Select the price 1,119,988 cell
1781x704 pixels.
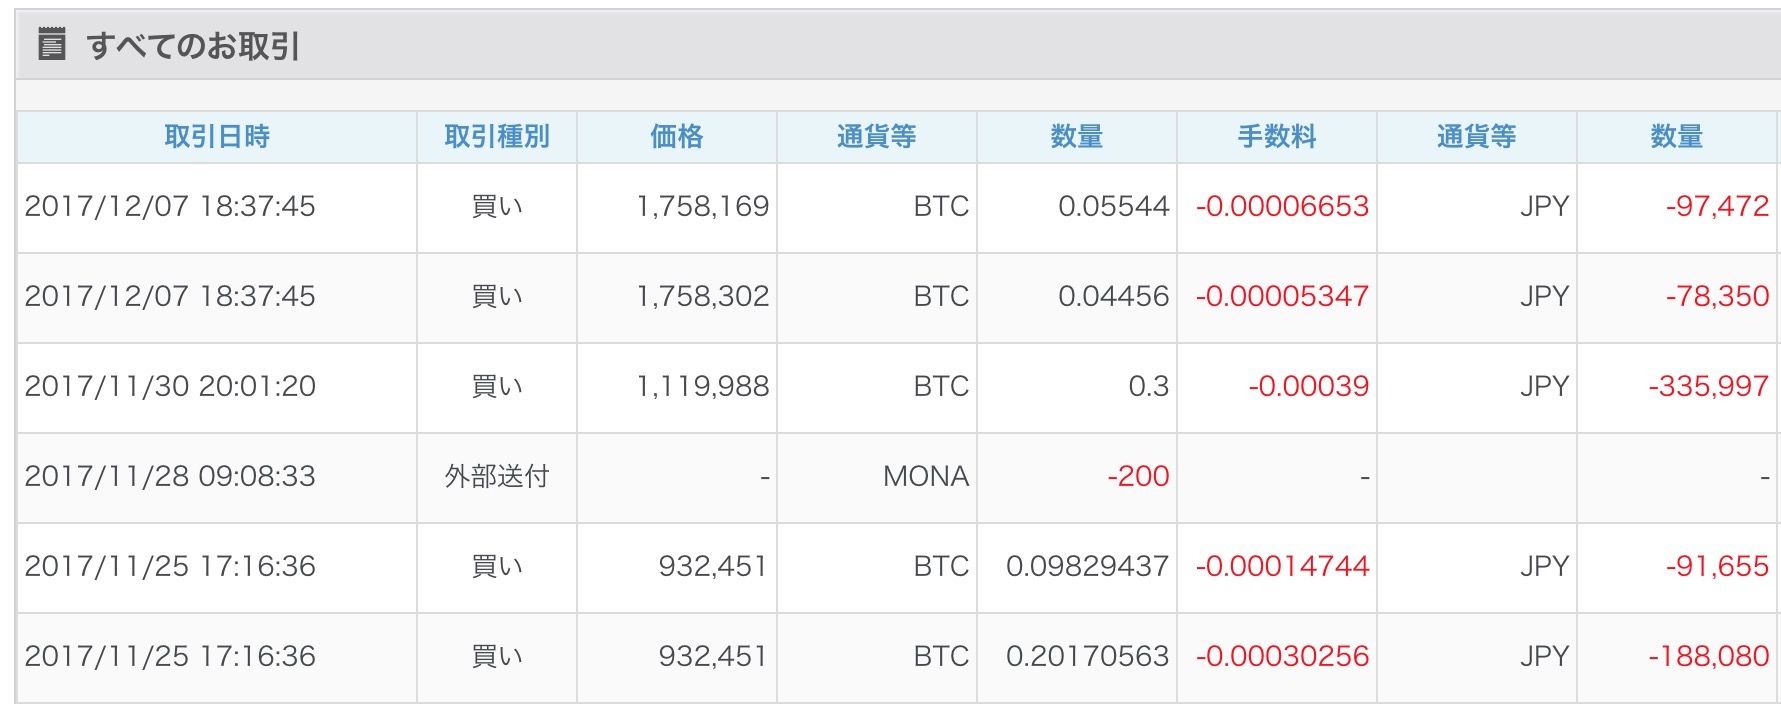677,388
